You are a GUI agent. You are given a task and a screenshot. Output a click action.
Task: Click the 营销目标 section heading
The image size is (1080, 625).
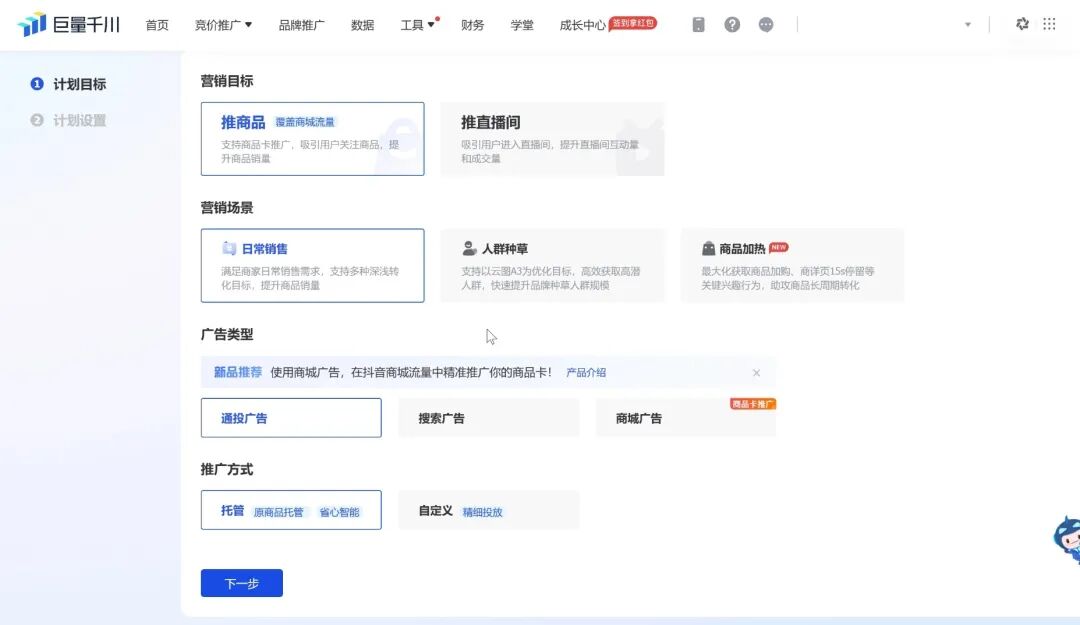pos(227,81)
